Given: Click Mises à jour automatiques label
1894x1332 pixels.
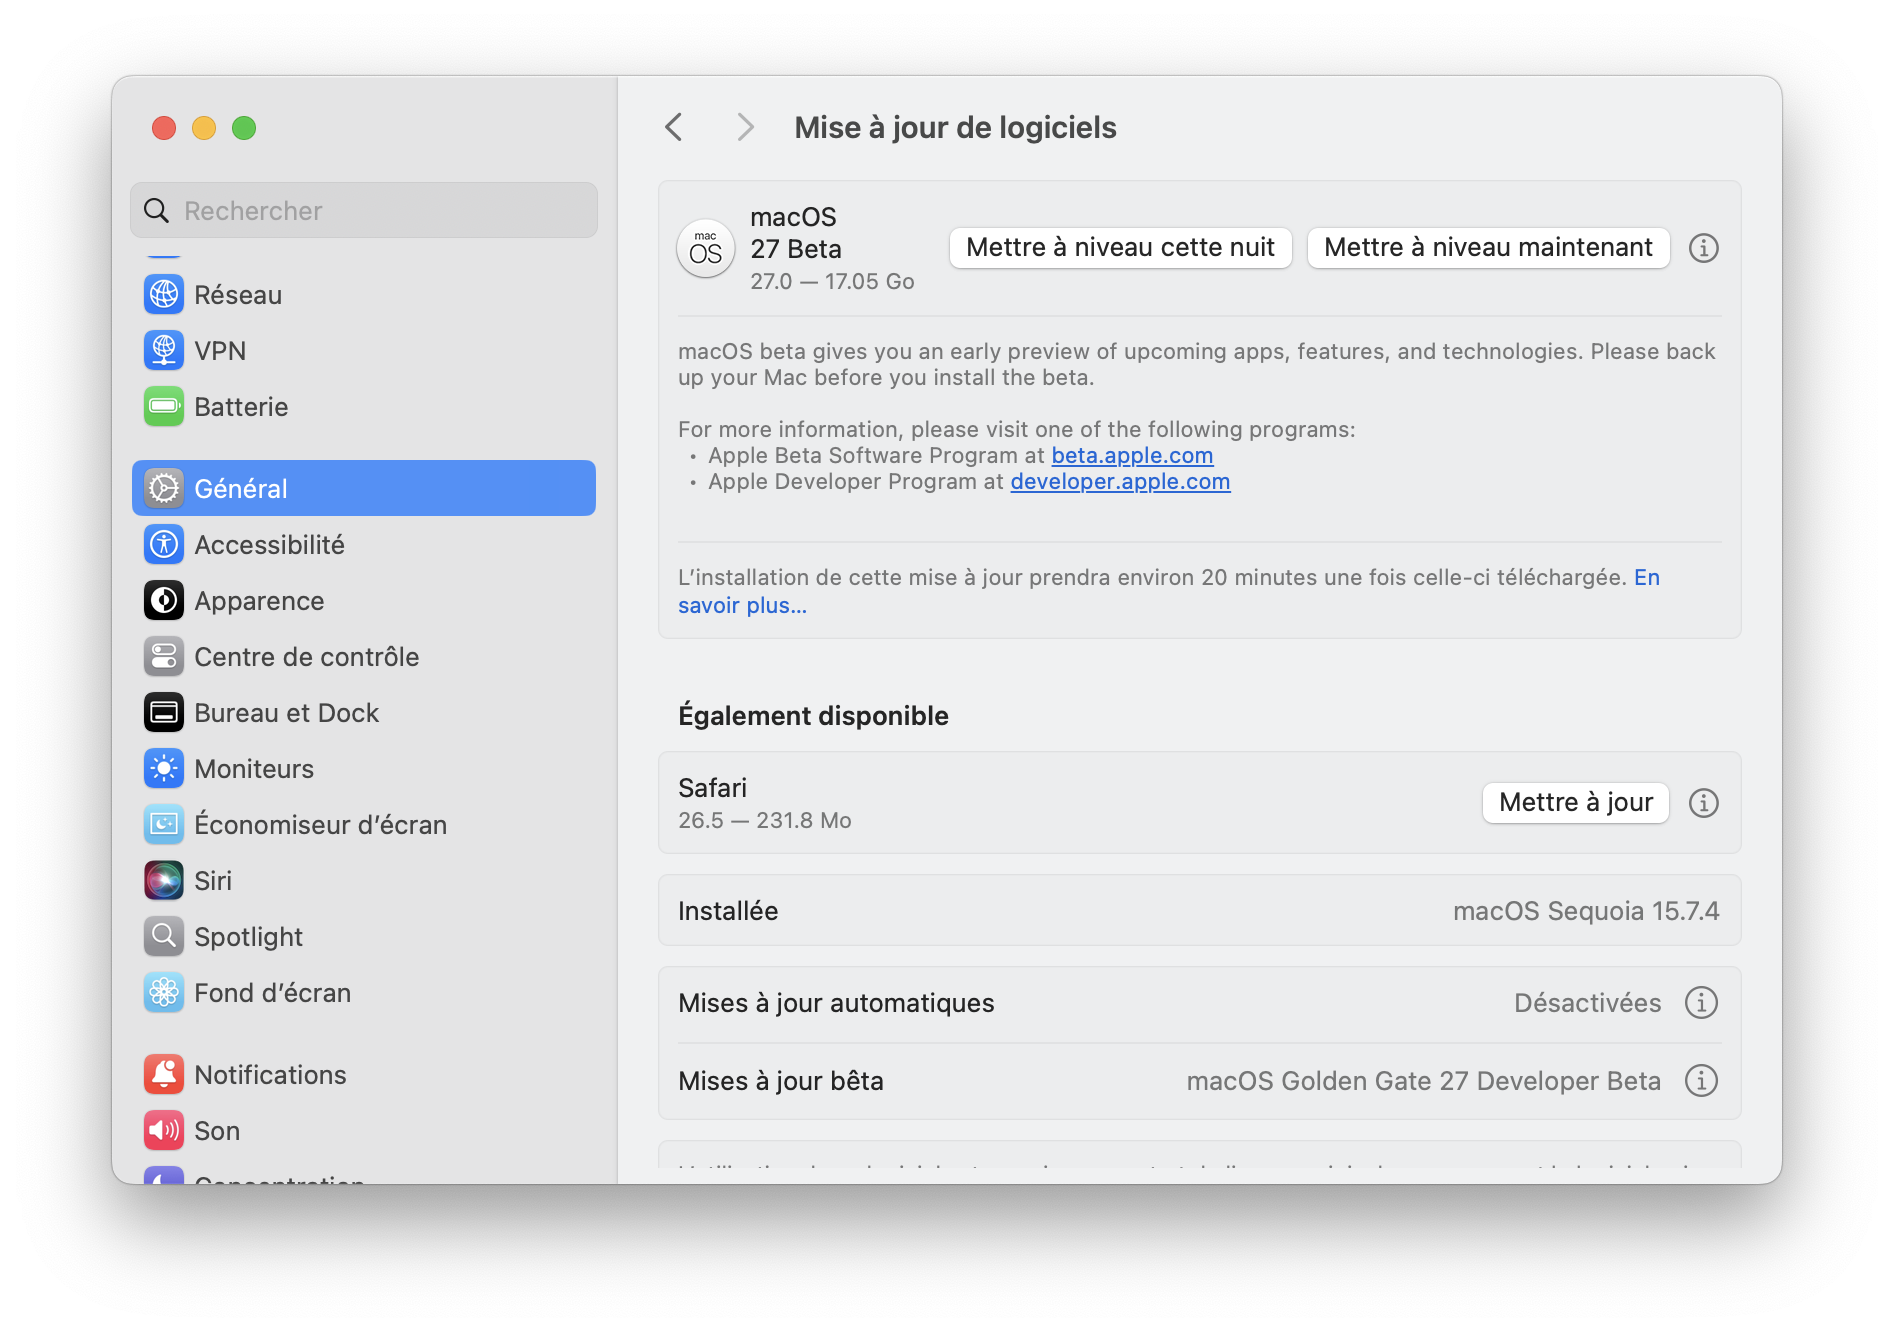Looking at the screenshot, I should 836,1003.
